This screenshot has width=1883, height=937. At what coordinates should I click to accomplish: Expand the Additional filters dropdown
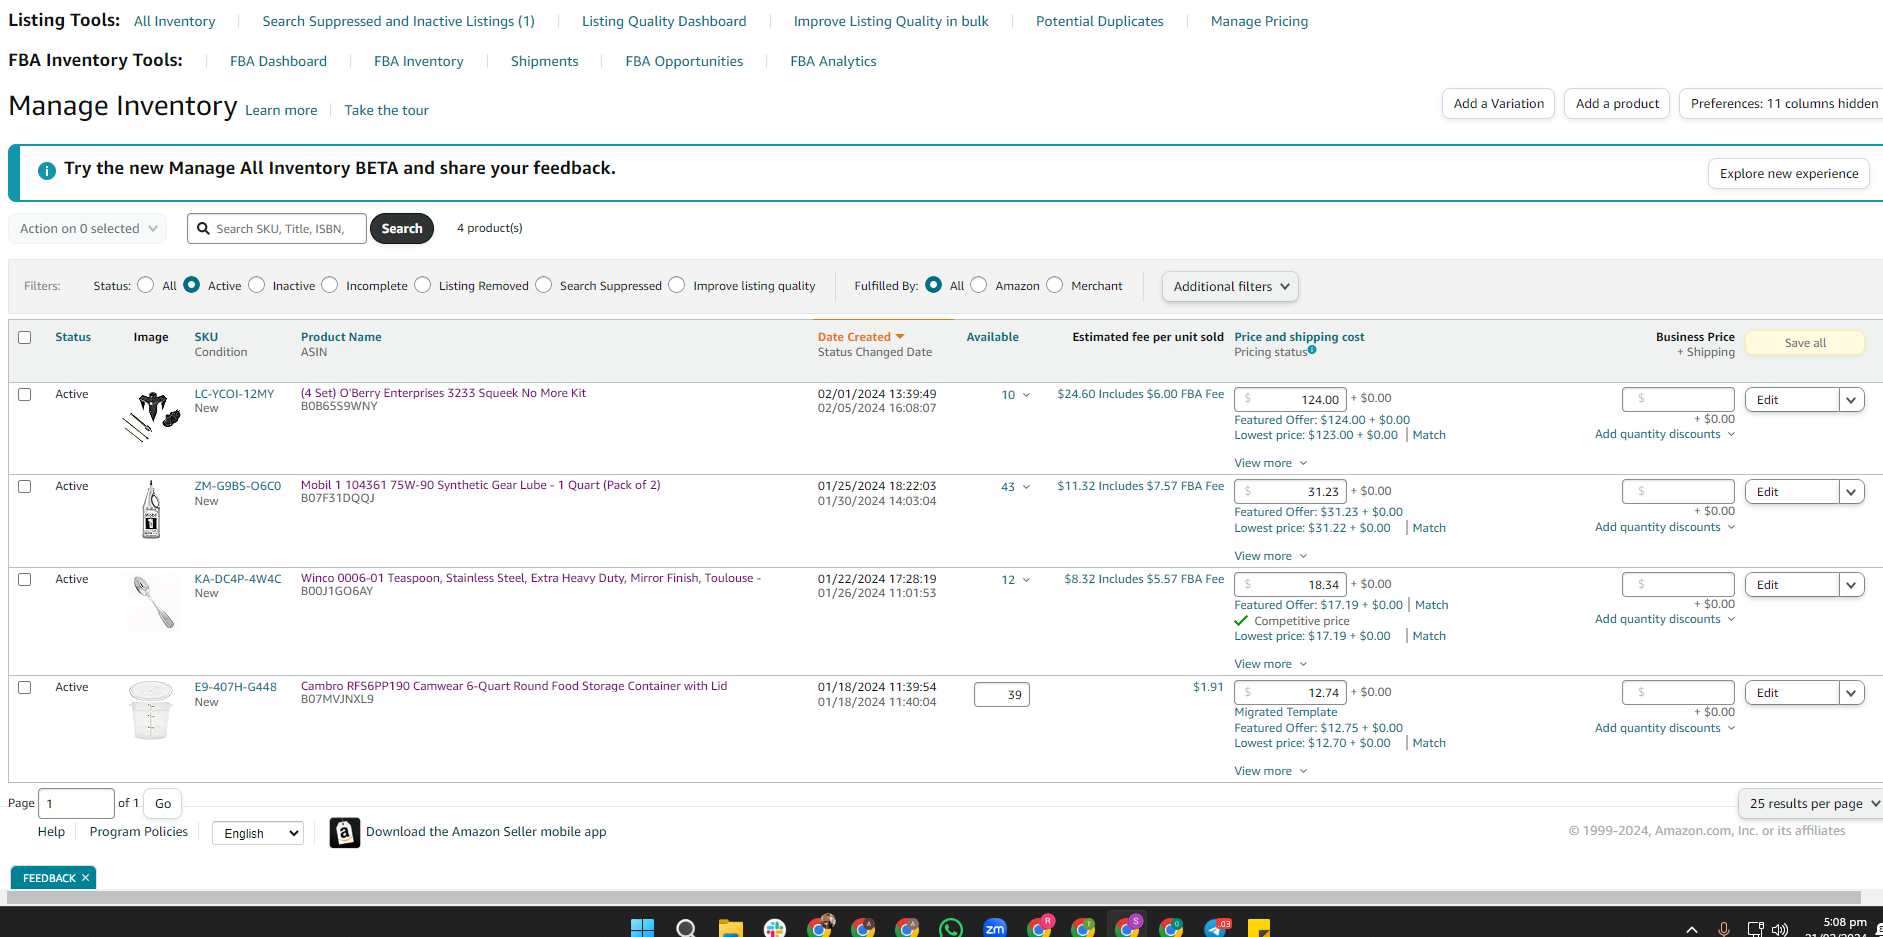point(1230,286)
